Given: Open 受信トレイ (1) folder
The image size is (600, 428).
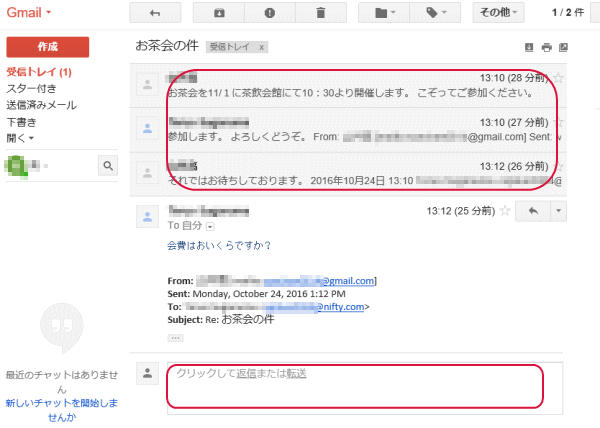Looking at the screenshot, I should [x=38, y=73].
